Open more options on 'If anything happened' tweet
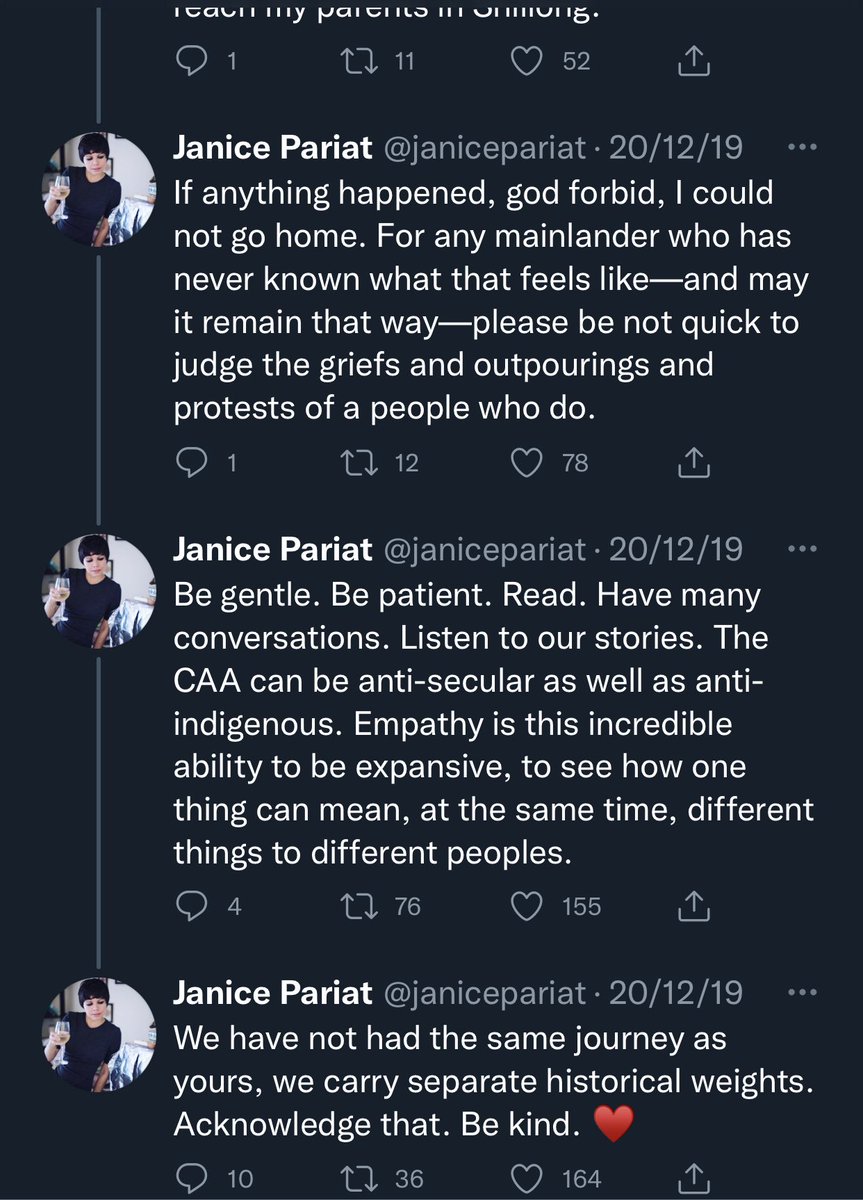 coord(802,149)
